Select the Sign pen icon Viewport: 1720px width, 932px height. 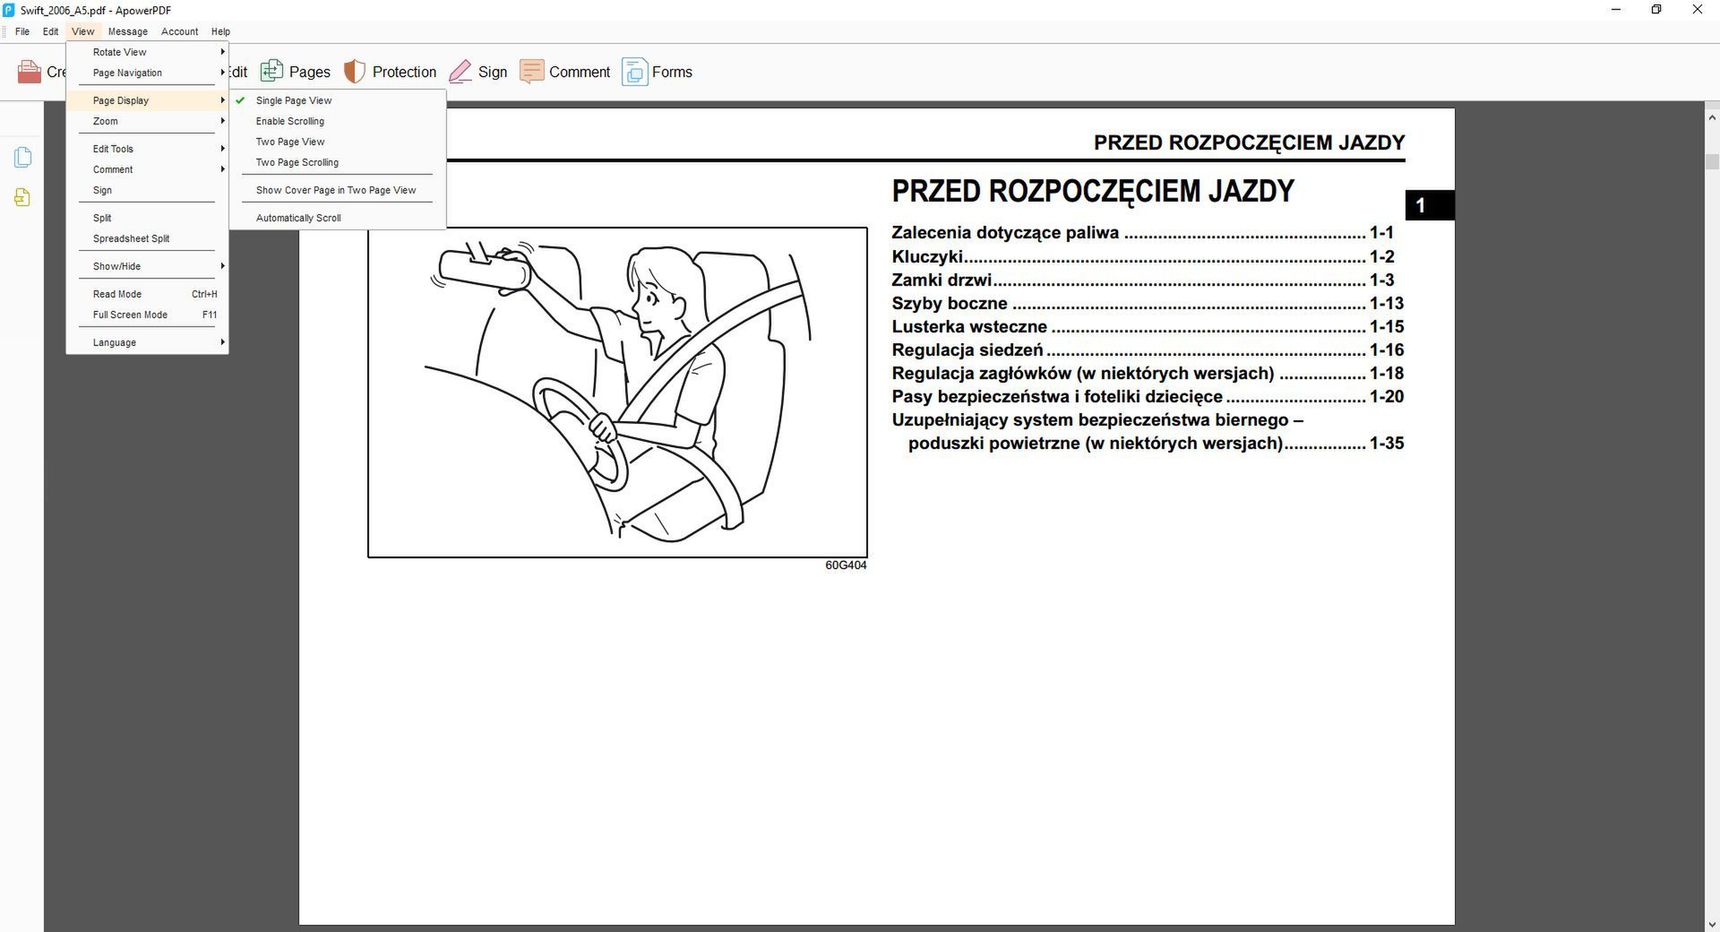[460, 71]
